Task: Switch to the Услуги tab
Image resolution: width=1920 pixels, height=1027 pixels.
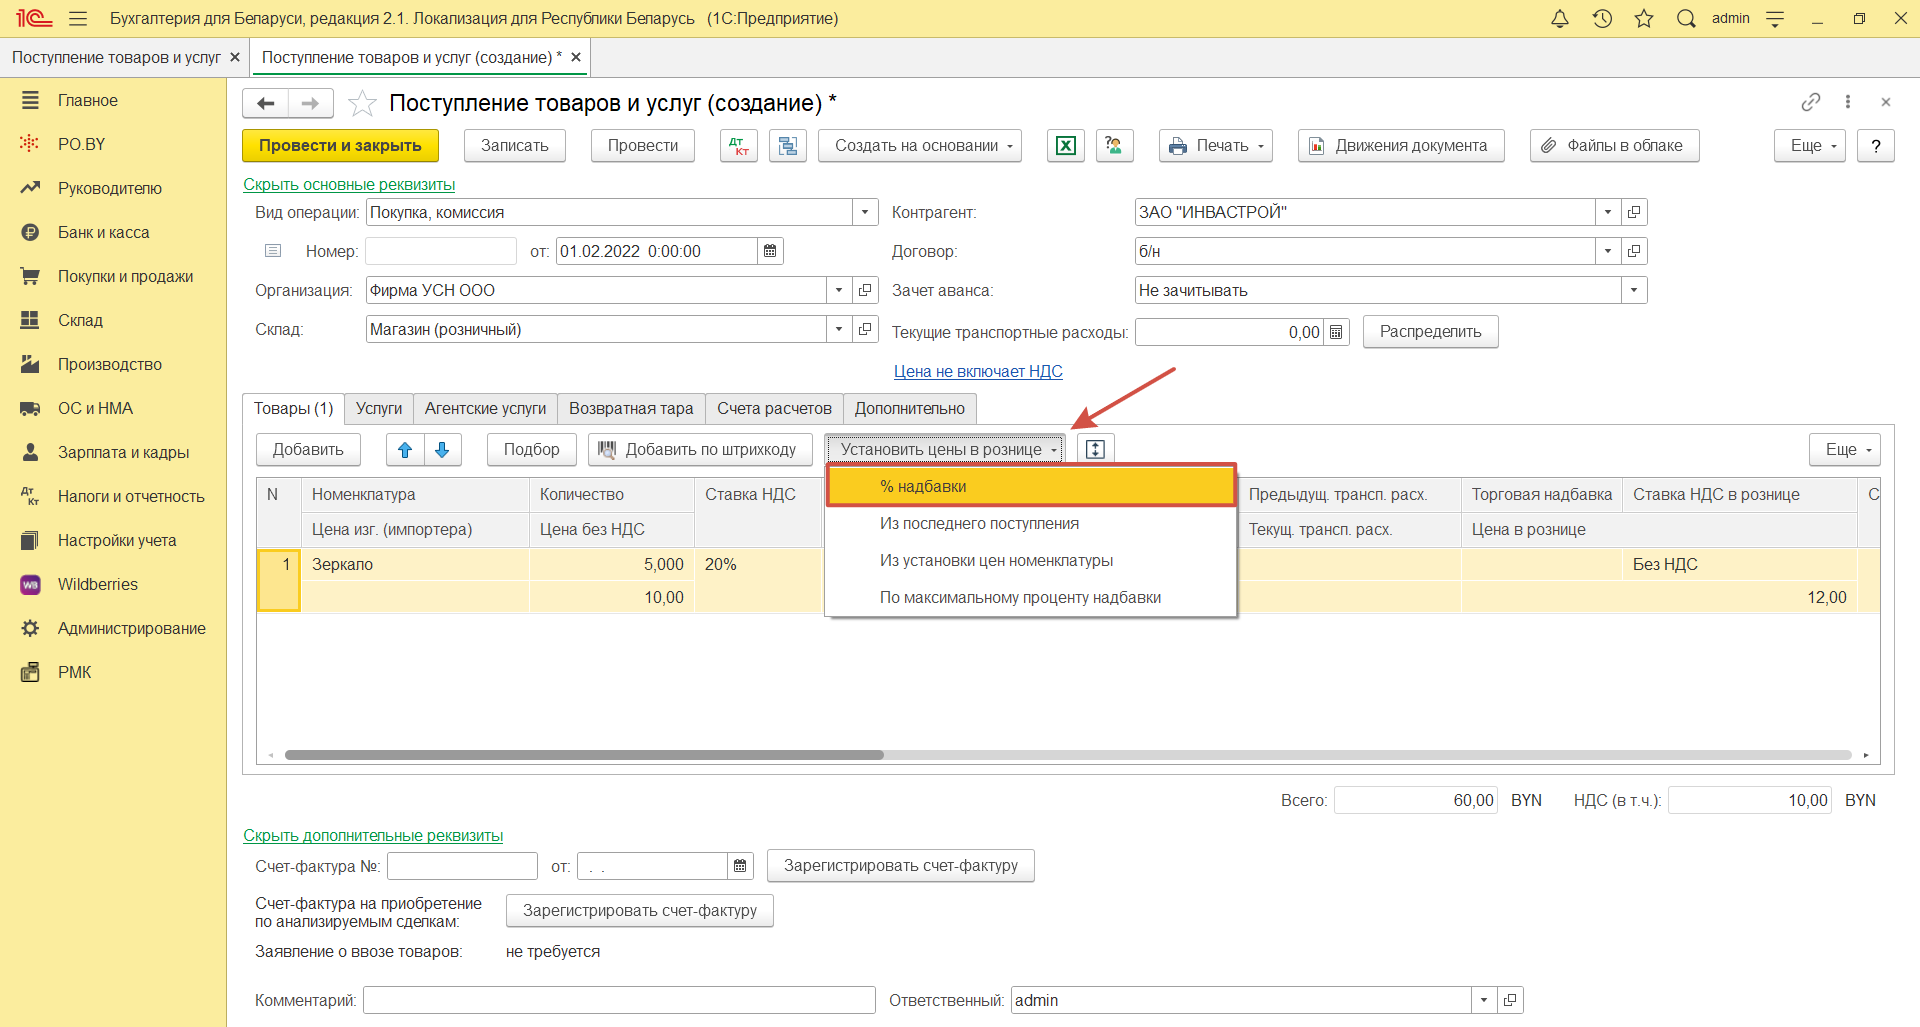Action: (378, 408)
